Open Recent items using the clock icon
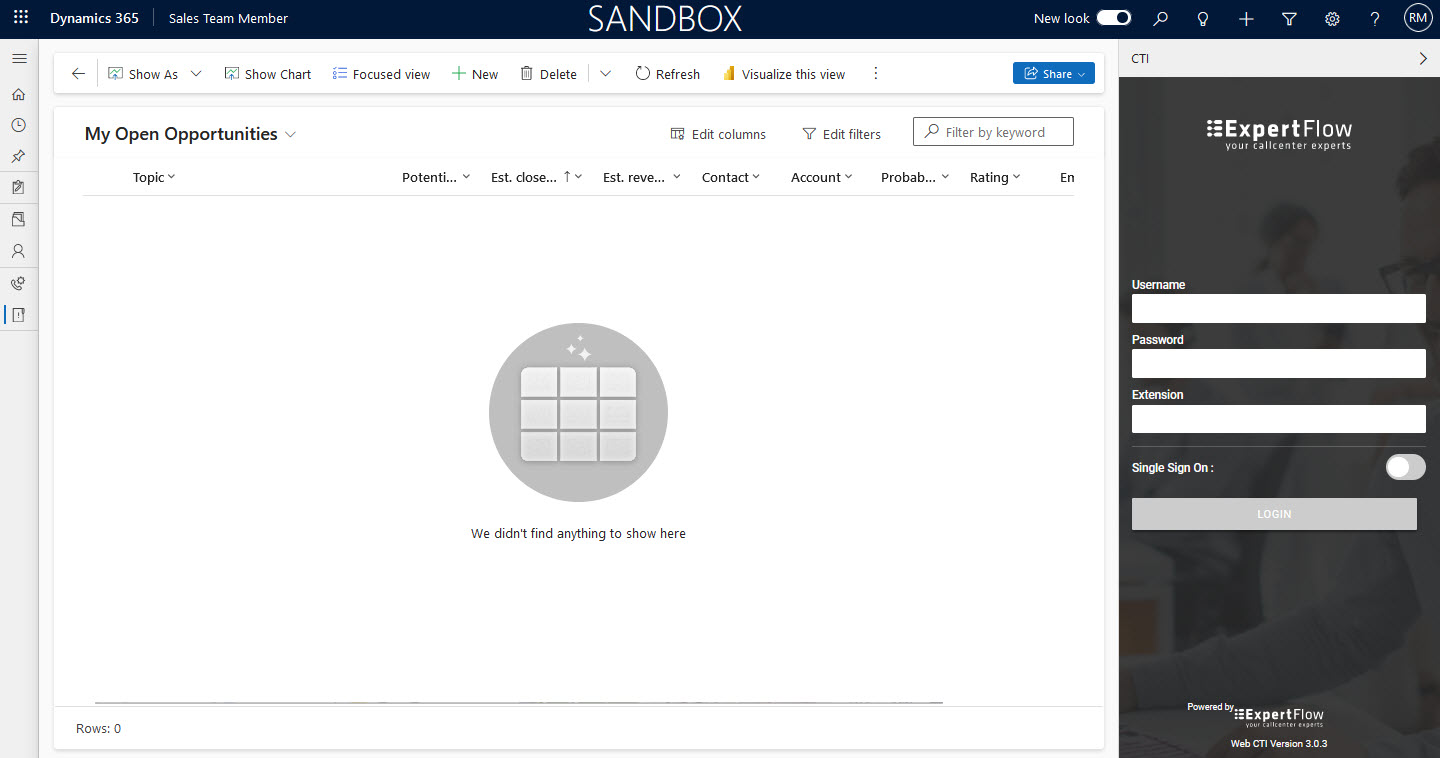This screenshot has height=758, width=1440. 18,125
